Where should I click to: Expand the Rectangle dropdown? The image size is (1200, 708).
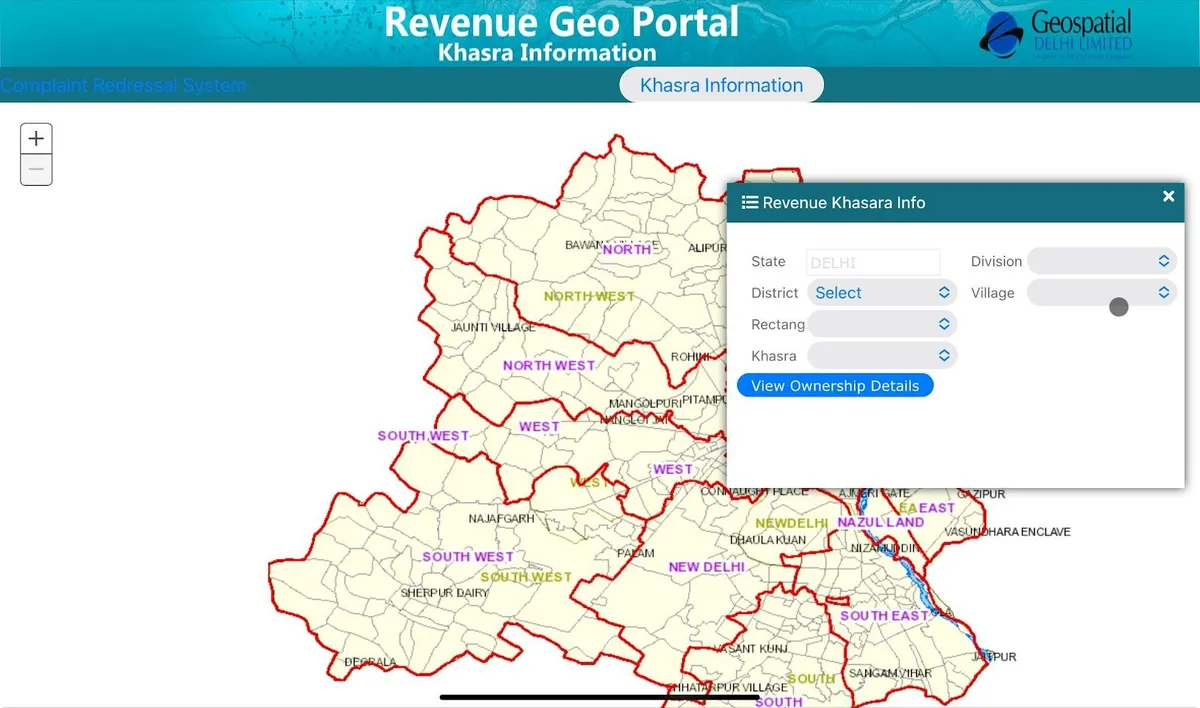[x=881, y=324]
